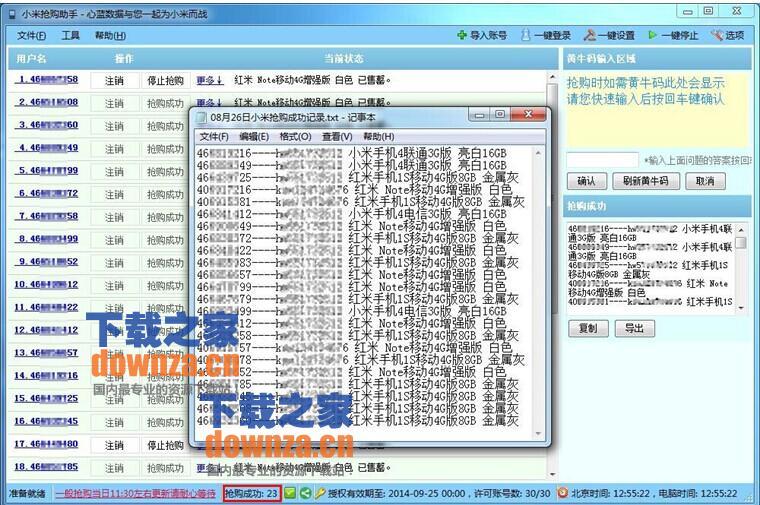This screenshot has height=505, width=760.
Task: Click the 导出 export button
Action: (634, 329)
